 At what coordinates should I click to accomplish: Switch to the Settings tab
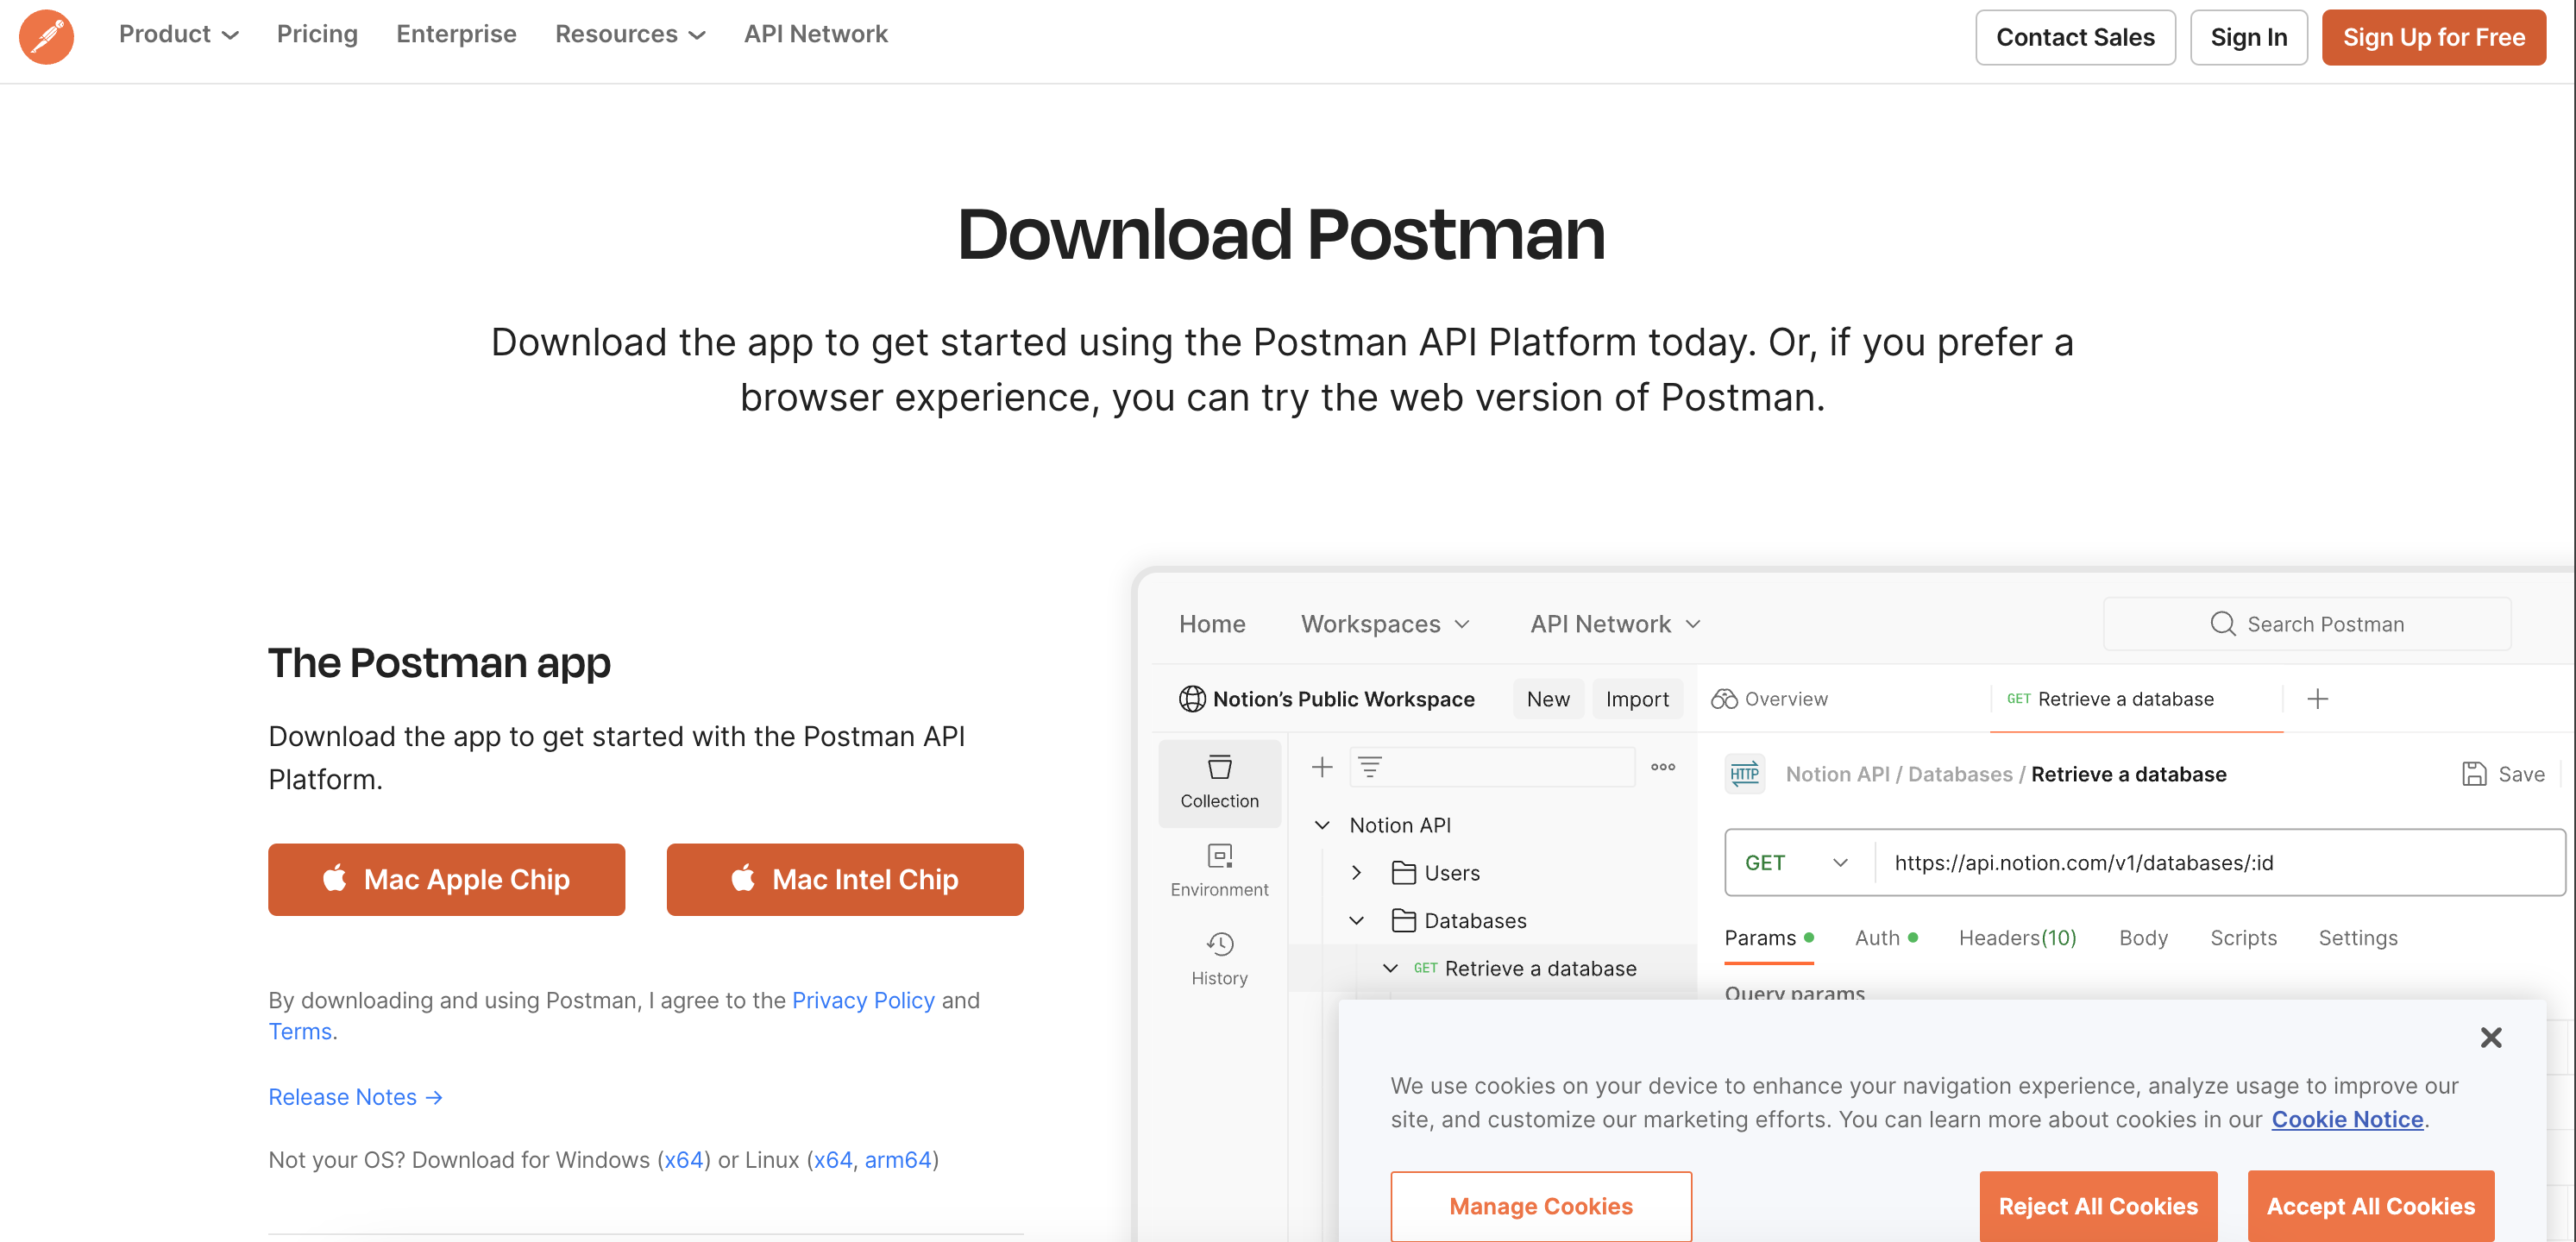(x=2357, y=938)
